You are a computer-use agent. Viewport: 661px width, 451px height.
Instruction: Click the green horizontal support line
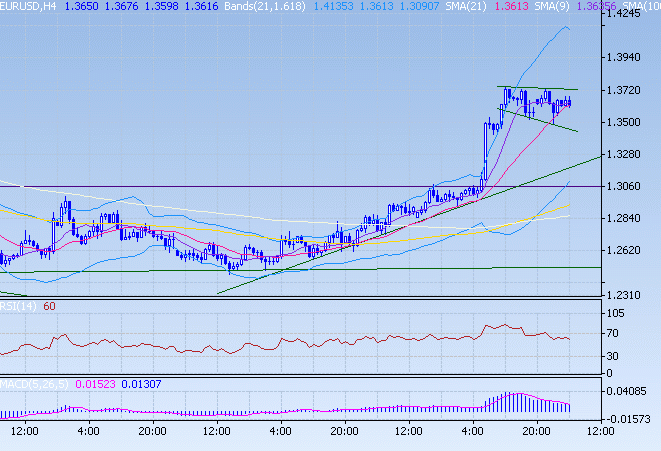(x=300, y=269)
